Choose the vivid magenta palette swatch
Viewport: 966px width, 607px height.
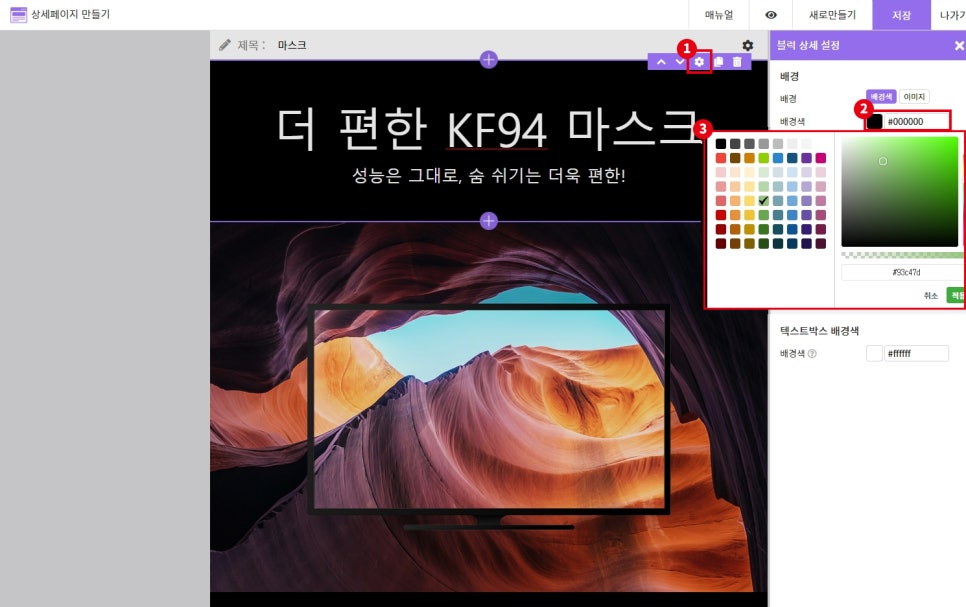click(821, 158)
